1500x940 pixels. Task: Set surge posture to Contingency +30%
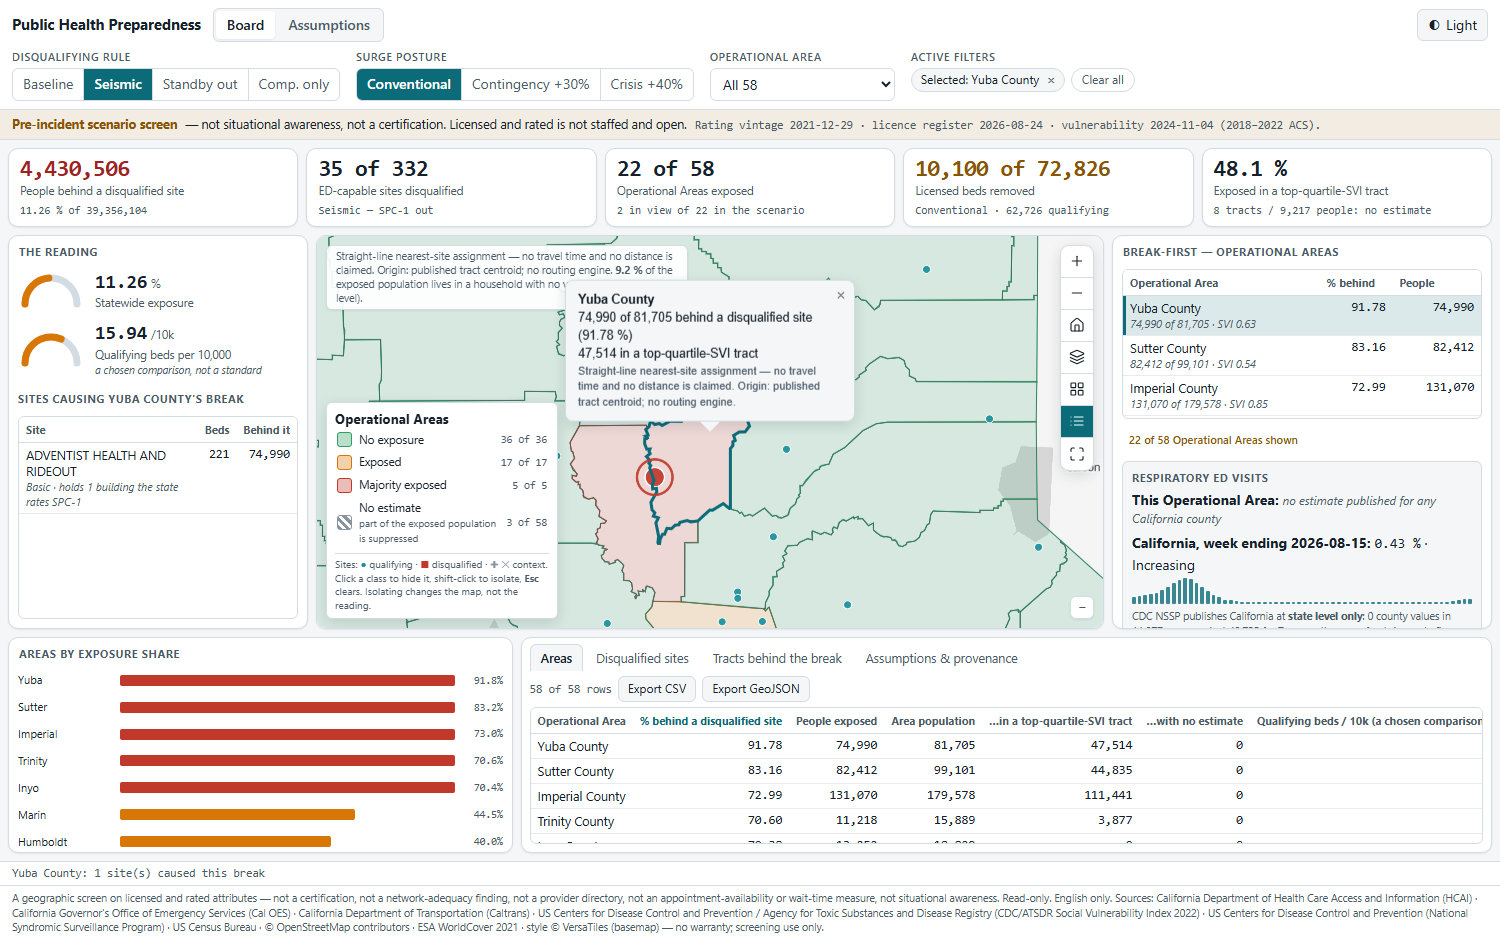pos(530,84)
